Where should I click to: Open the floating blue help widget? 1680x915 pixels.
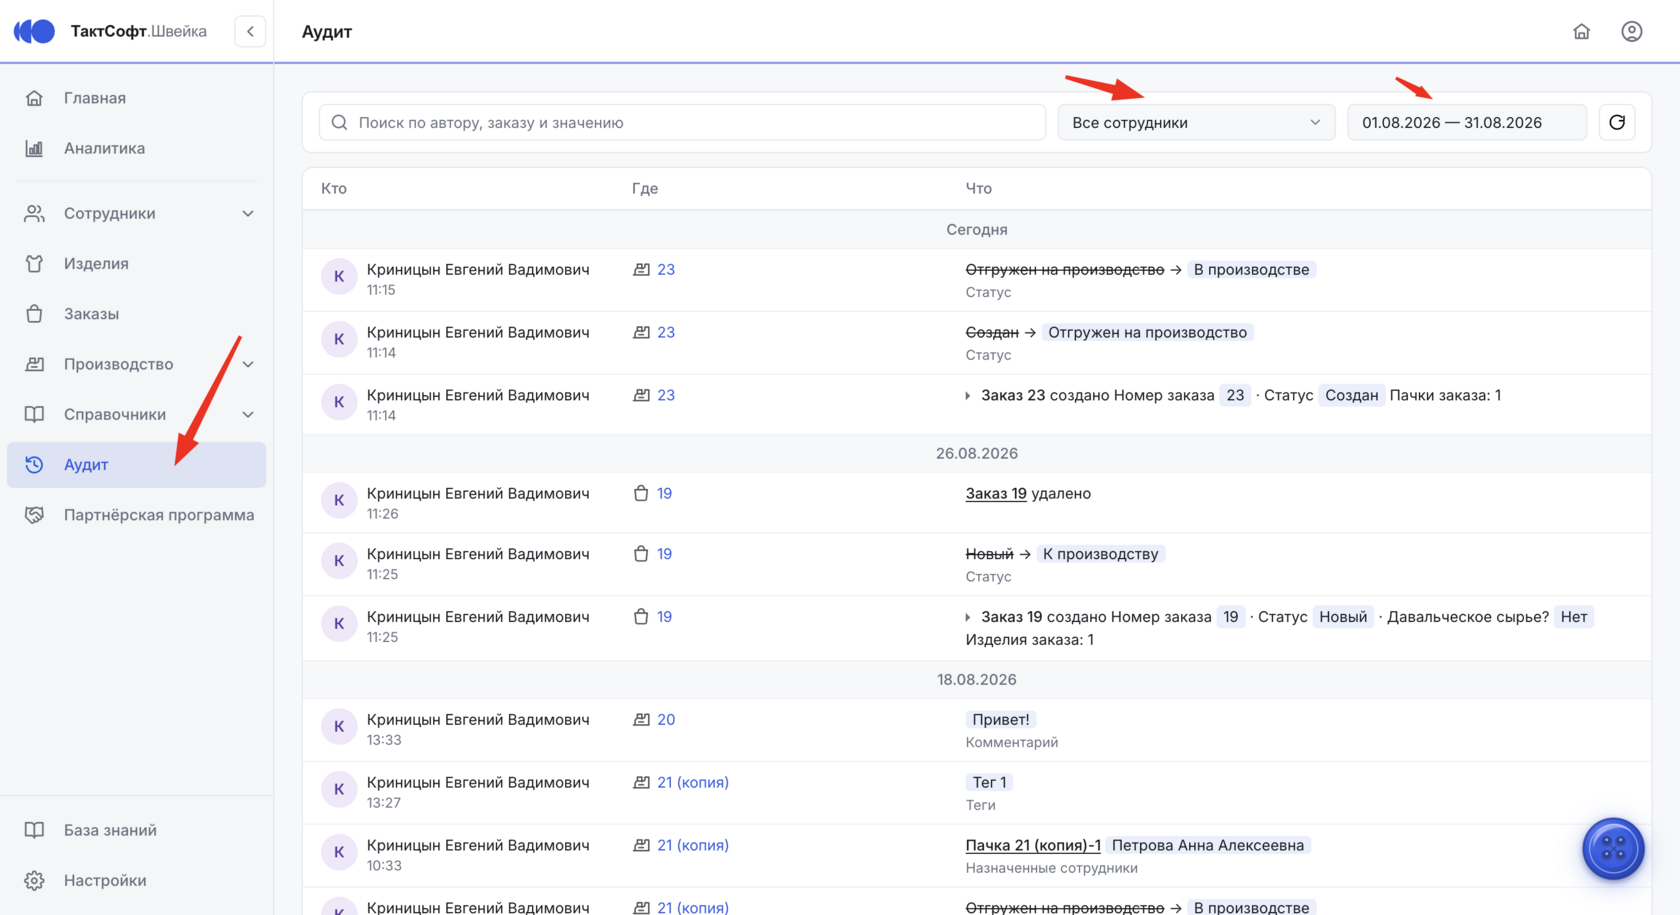coord(1613,849)
